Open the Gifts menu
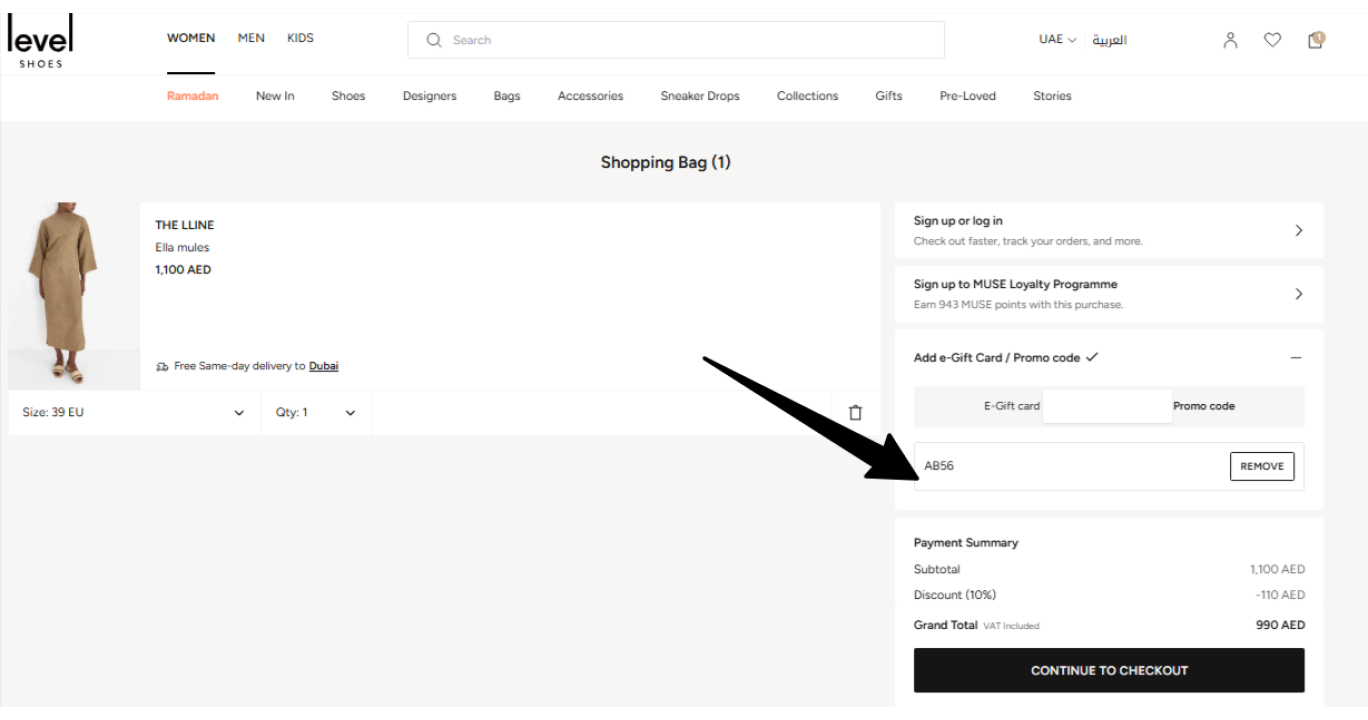Screen dimensions: 1368x720 click(888, 96)
